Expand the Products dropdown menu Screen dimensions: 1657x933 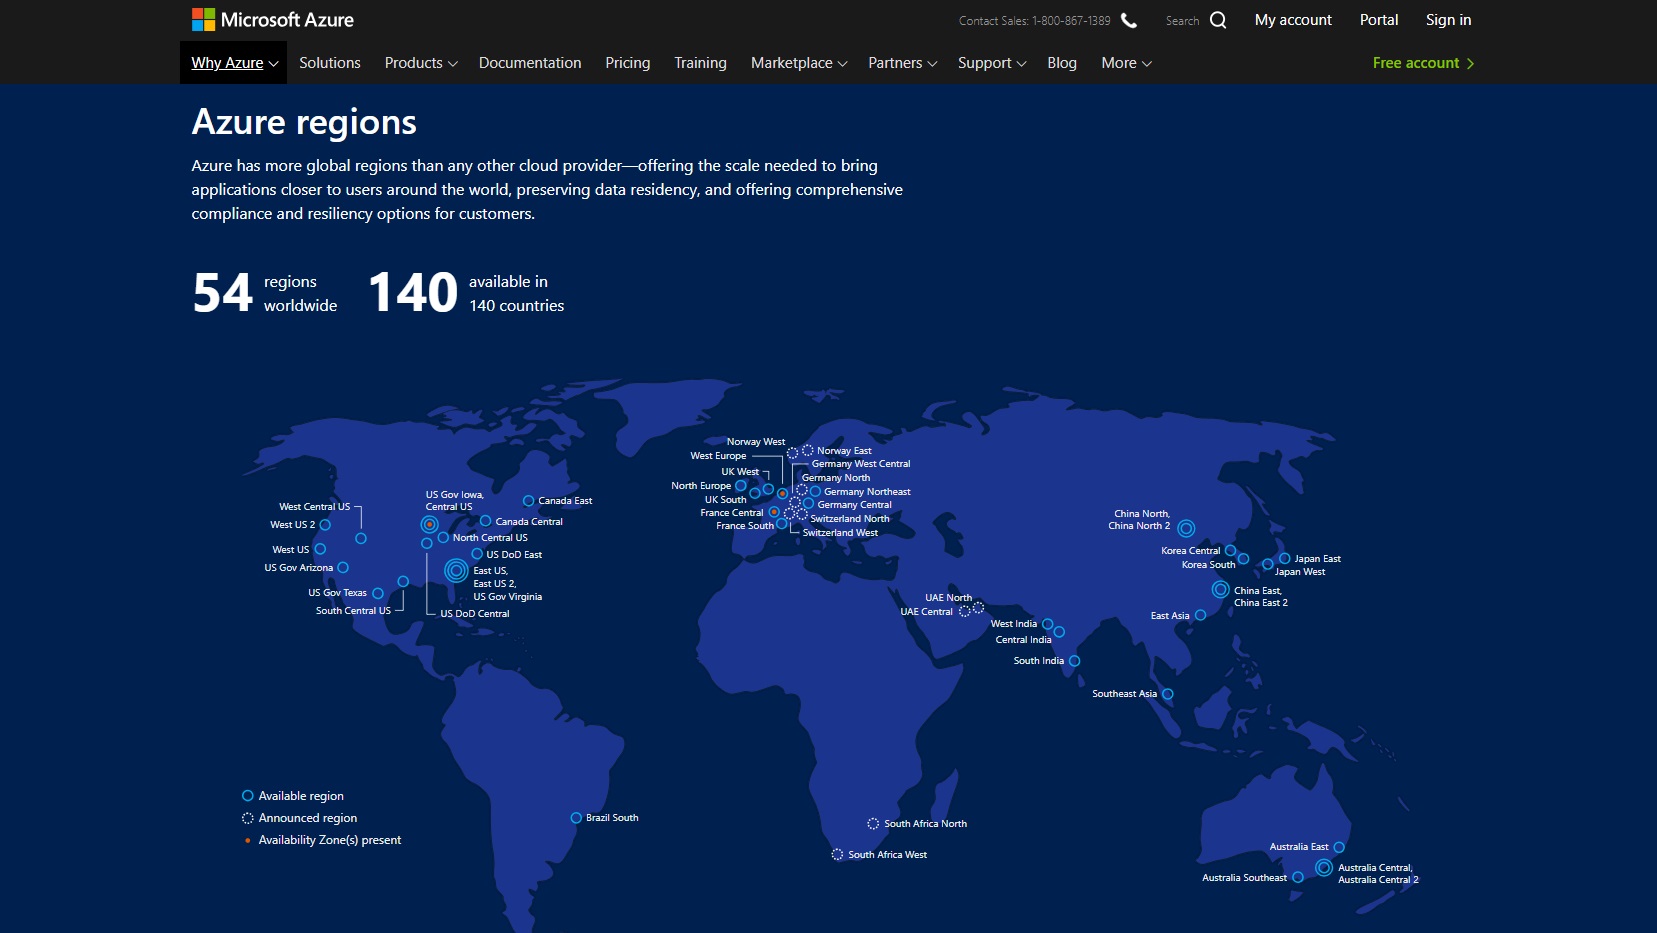coord(421,63)
